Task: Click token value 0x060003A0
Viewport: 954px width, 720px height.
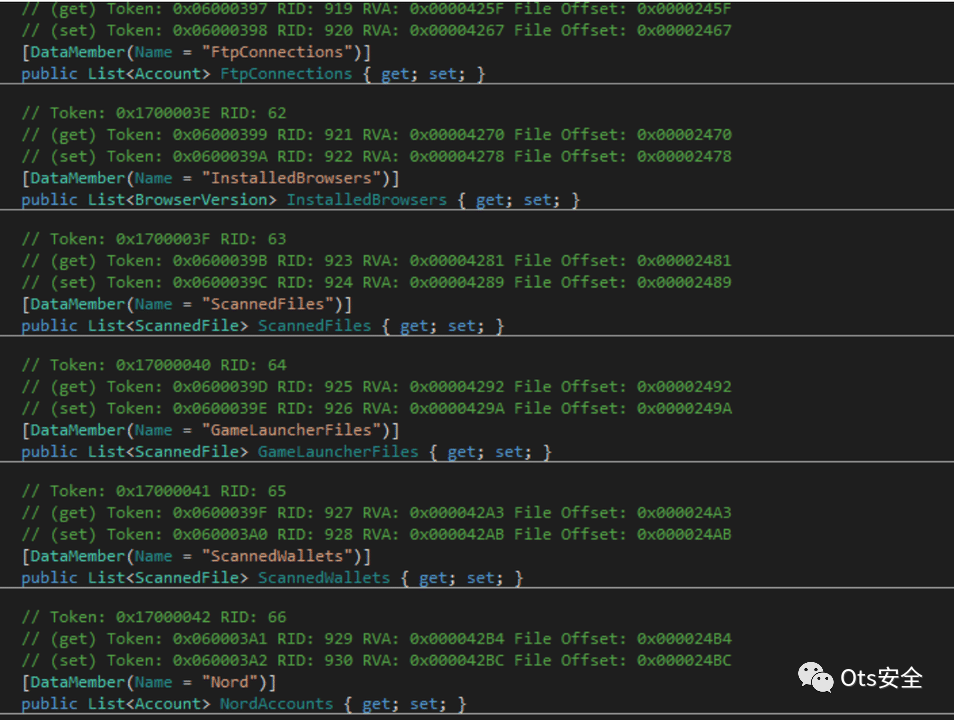Action: [x=220, y=534]
